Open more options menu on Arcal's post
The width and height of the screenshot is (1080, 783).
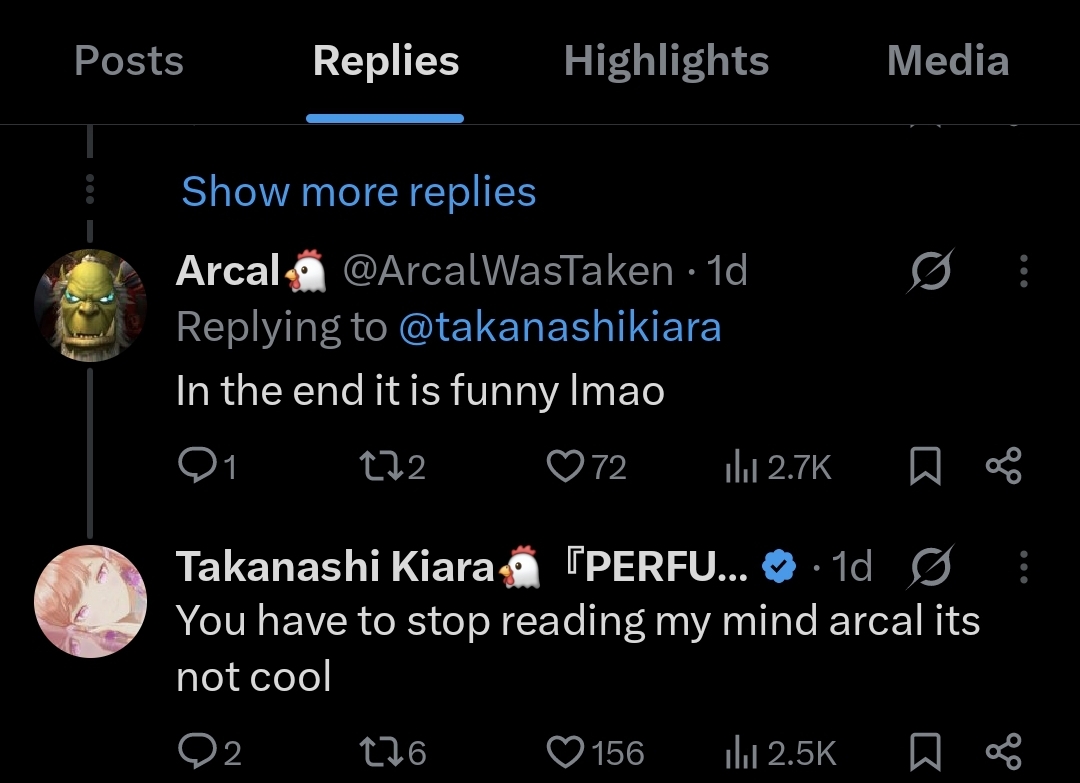tap(1023, 270)
